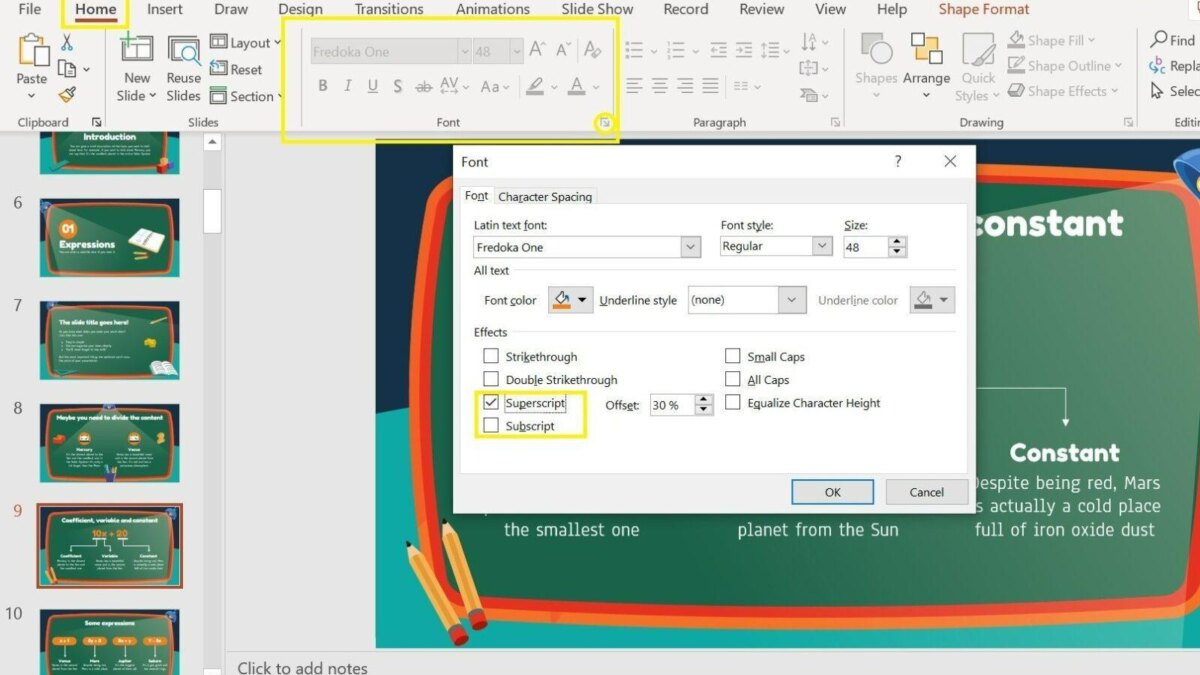
Task: Open the File menu
Action: tap(30, 9)
